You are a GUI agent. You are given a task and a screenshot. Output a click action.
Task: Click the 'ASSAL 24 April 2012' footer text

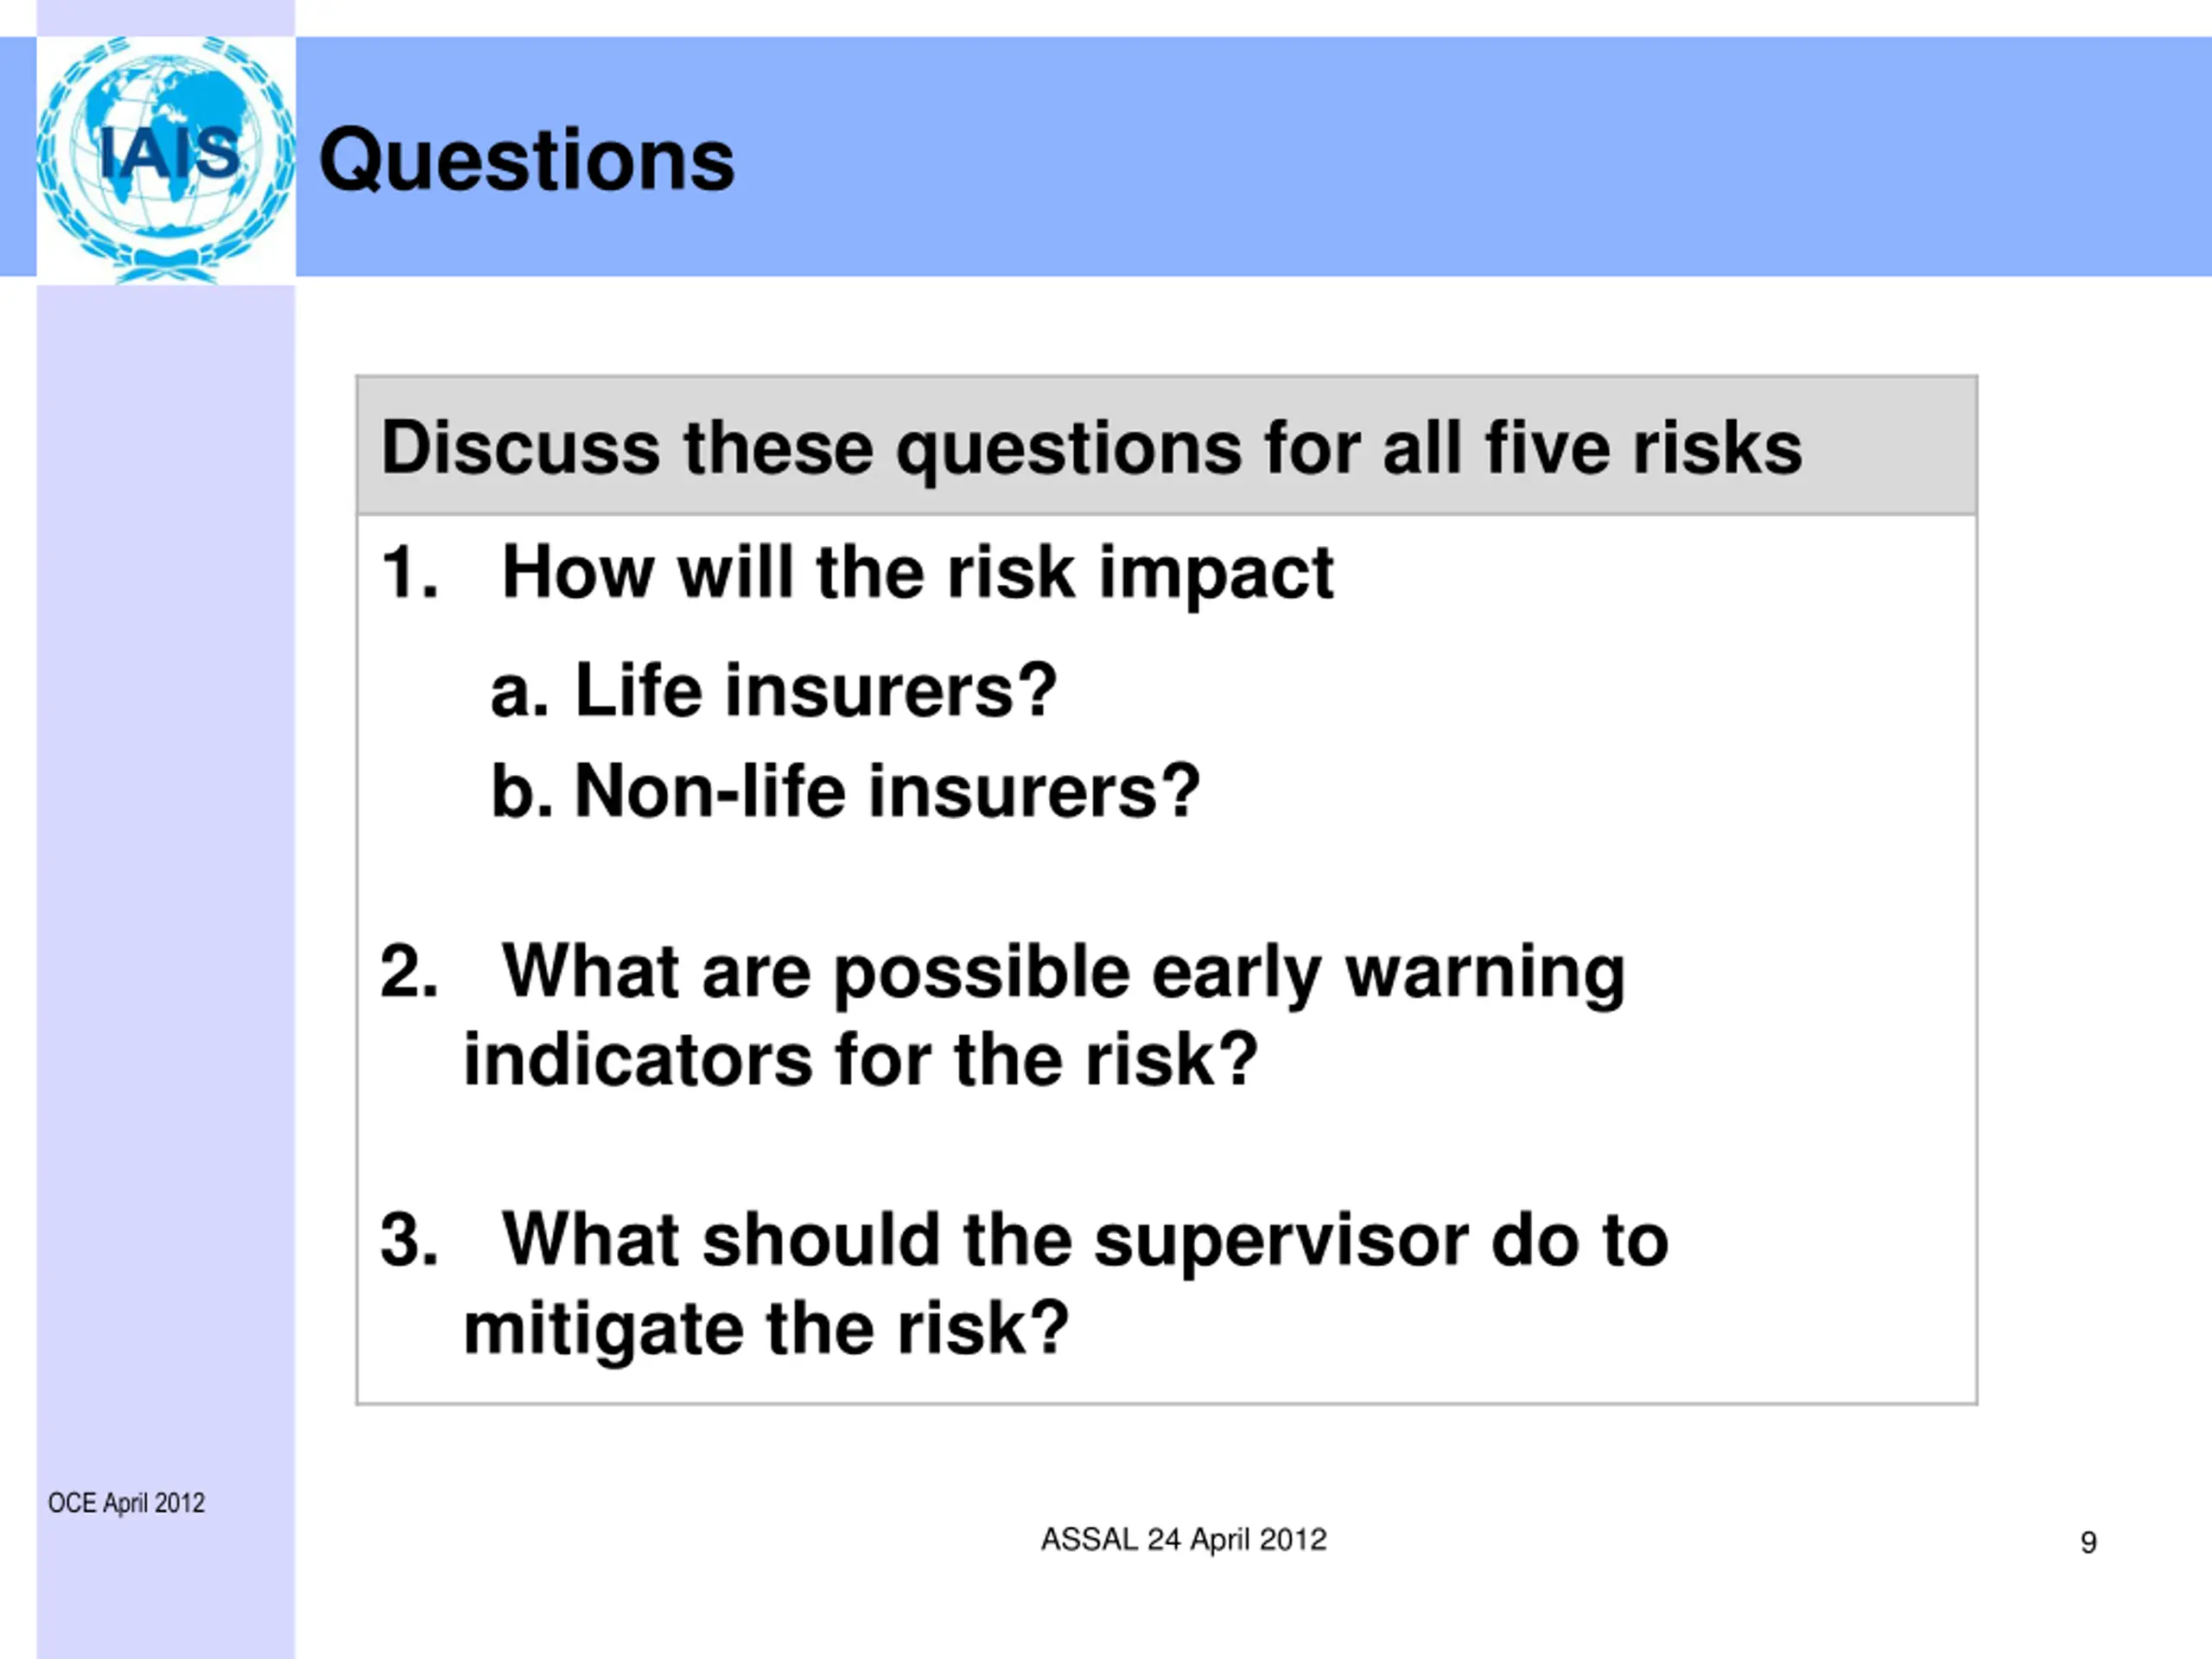1184,1539
